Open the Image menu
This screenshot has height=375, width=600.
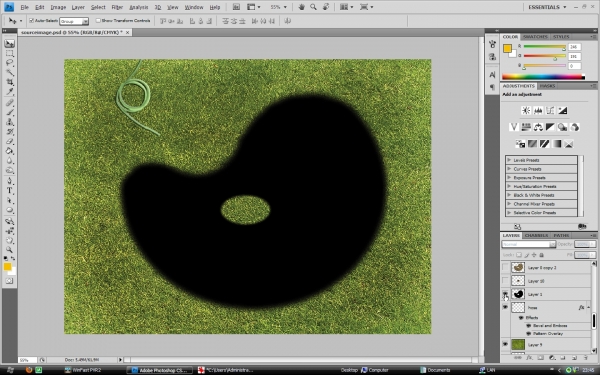pos(58,7)
